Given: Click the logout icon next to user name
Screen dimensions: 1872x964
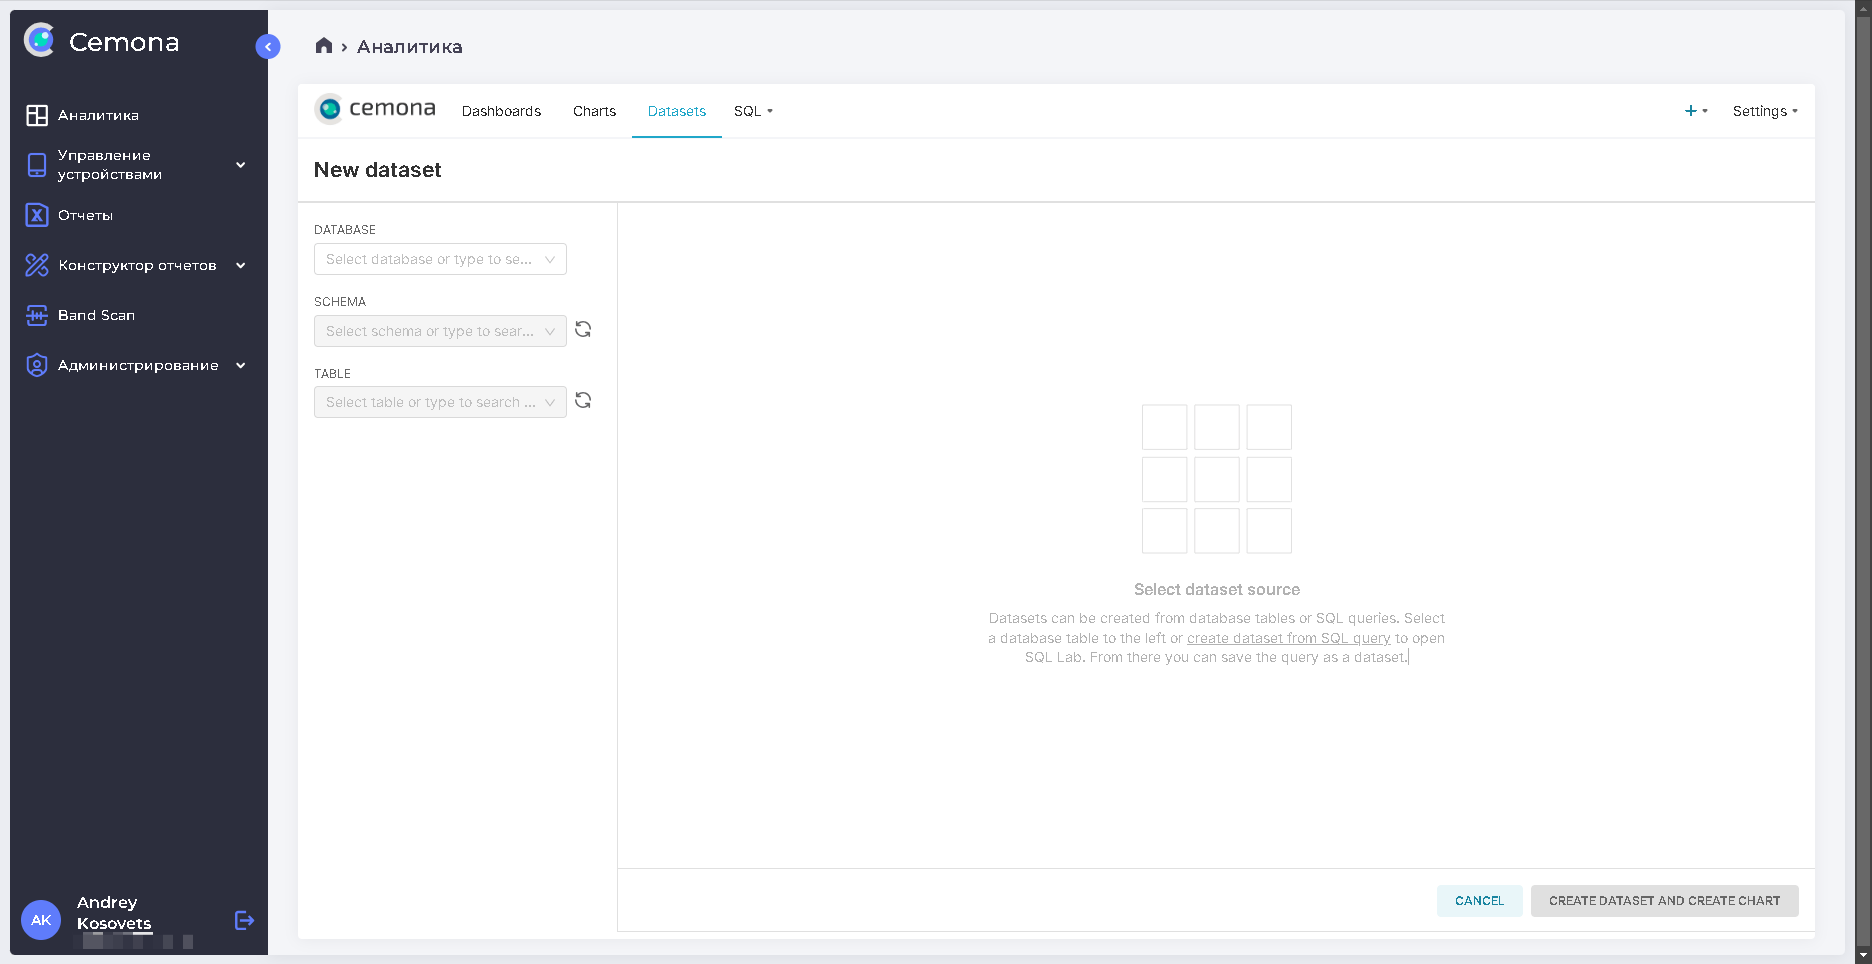Looking at the screenshot, I should tap(244, 920).
